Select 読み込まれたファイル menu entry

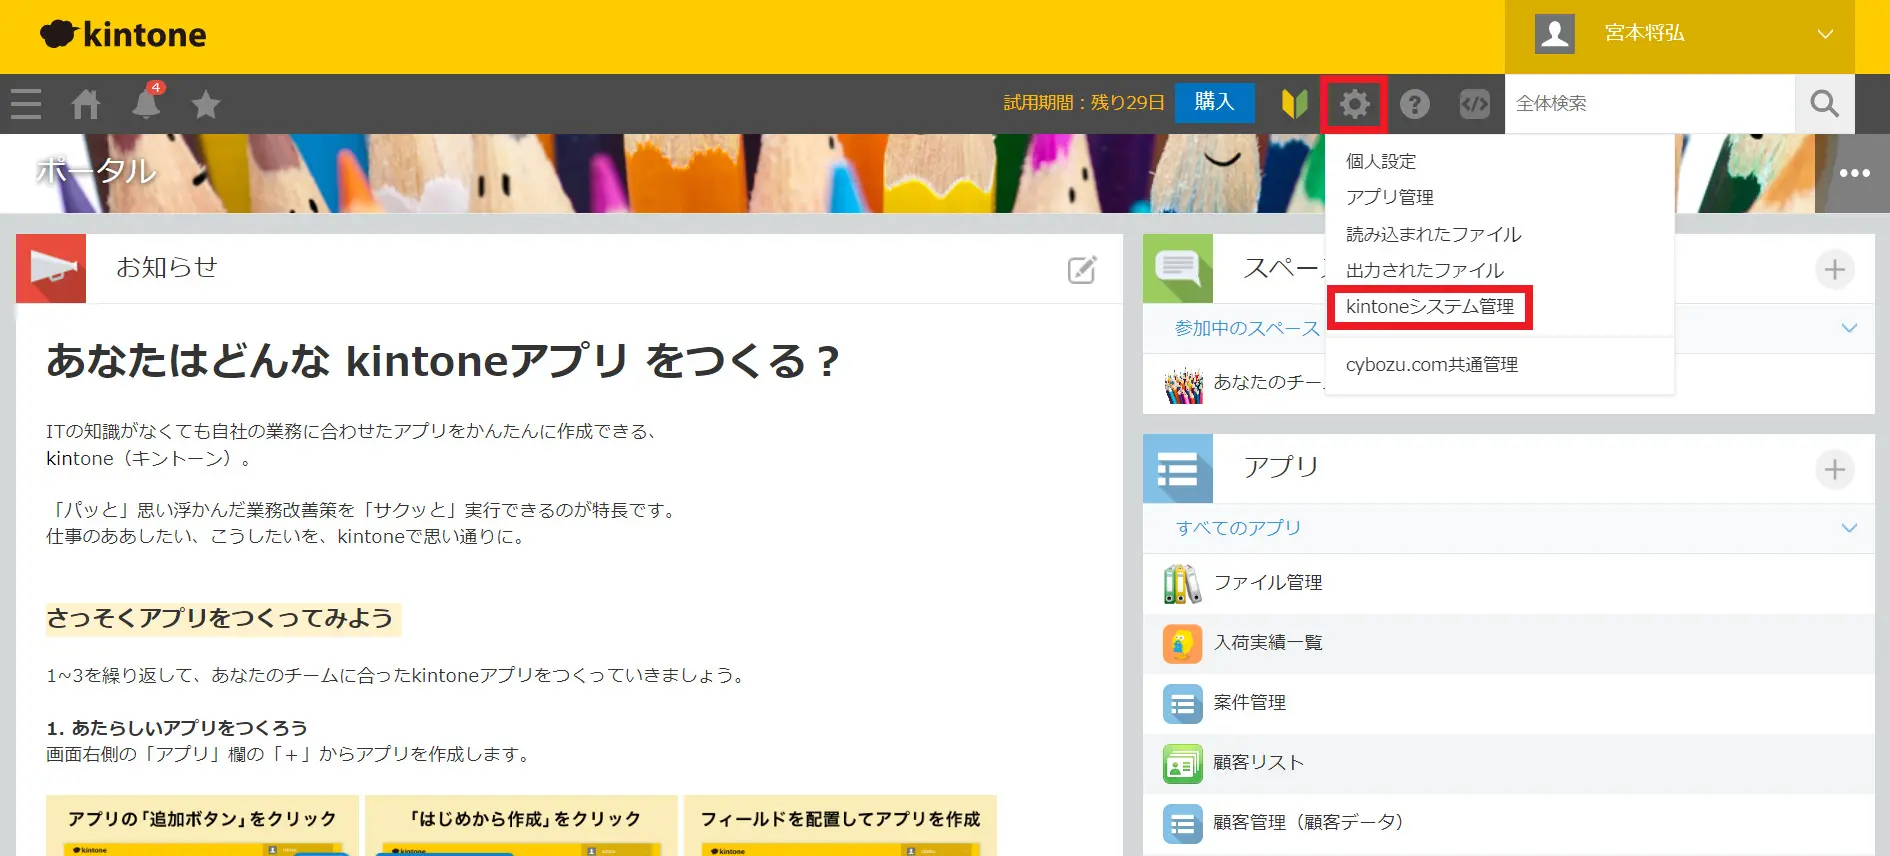coord(1433,234)
